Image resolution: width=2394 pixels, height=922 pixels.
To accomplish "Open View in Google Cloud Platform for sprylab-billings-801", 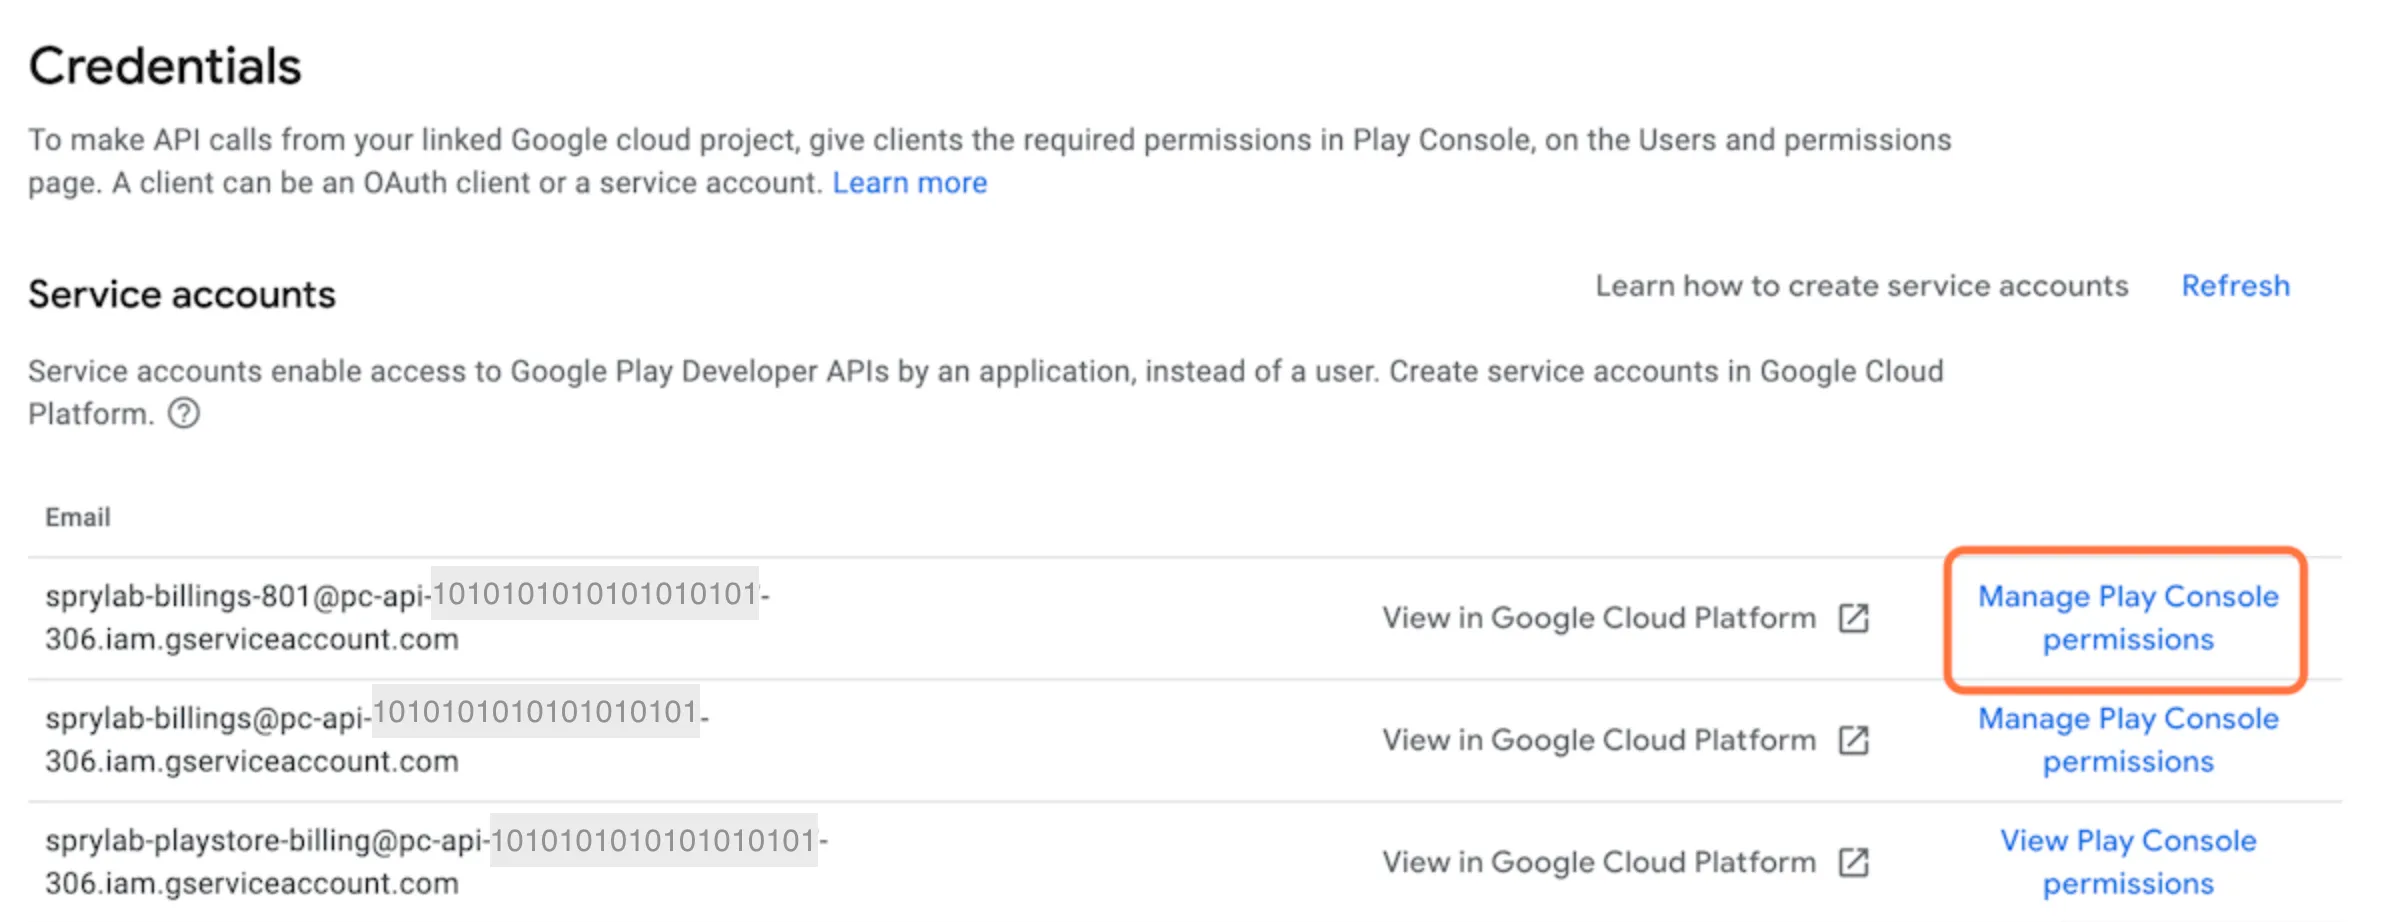I will click(x=1599, y=618).
